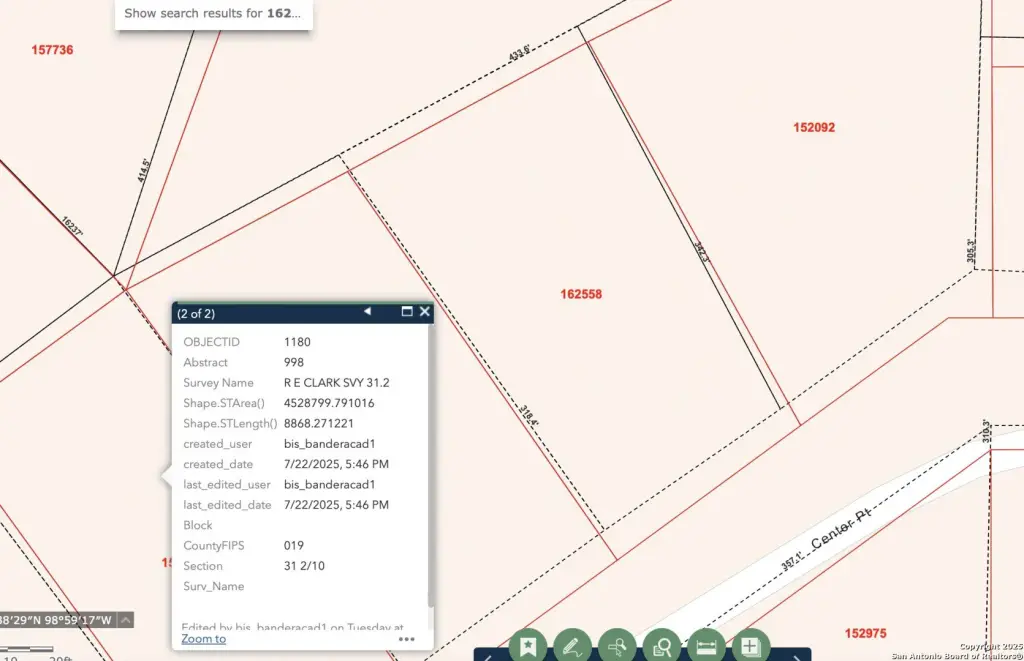Open the Query search widget
Image resolution: width=1024 pixels, height=661 pixels.
(x=661, y=646)
